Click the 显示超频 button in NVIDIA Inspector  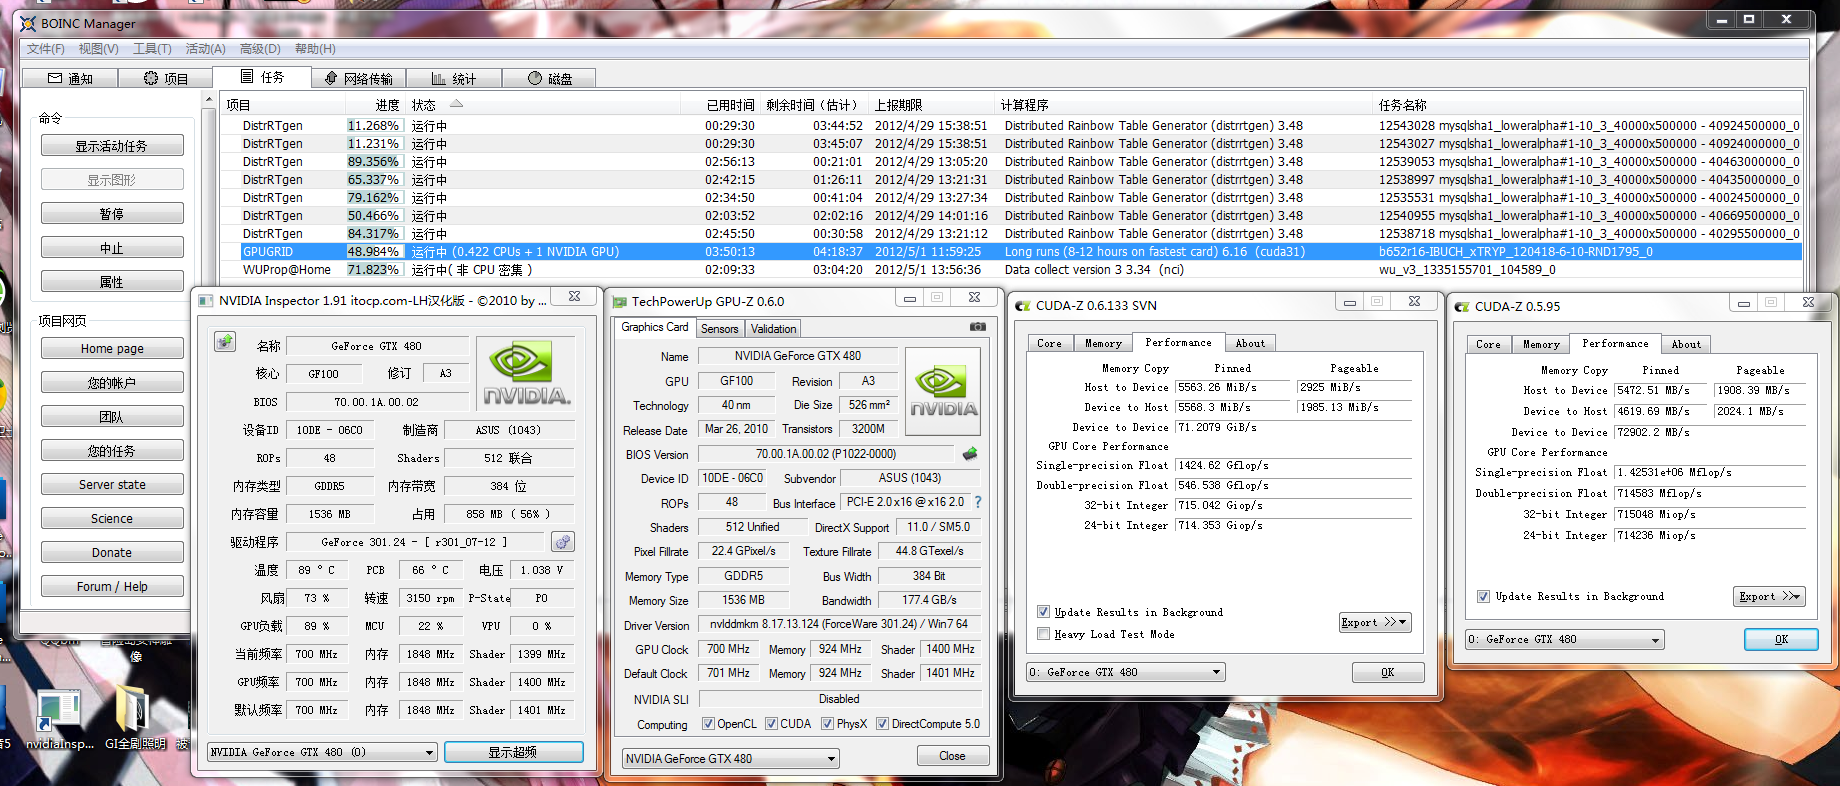pyautogui.click(x=513, y=752)
